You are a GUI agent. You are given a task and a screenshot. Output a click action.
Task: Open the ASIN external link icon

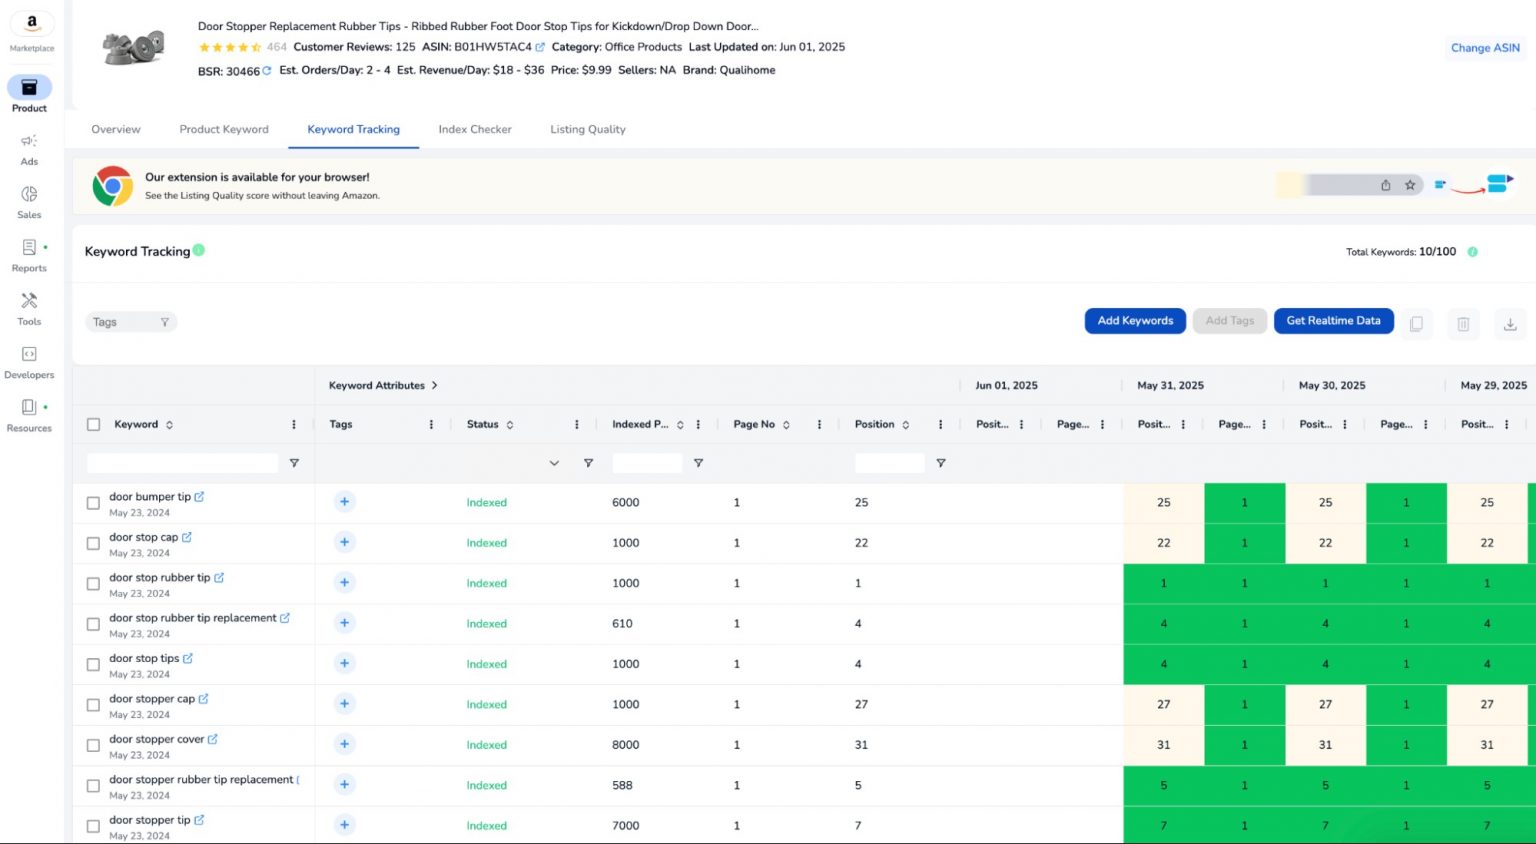[x=540, y=47]
